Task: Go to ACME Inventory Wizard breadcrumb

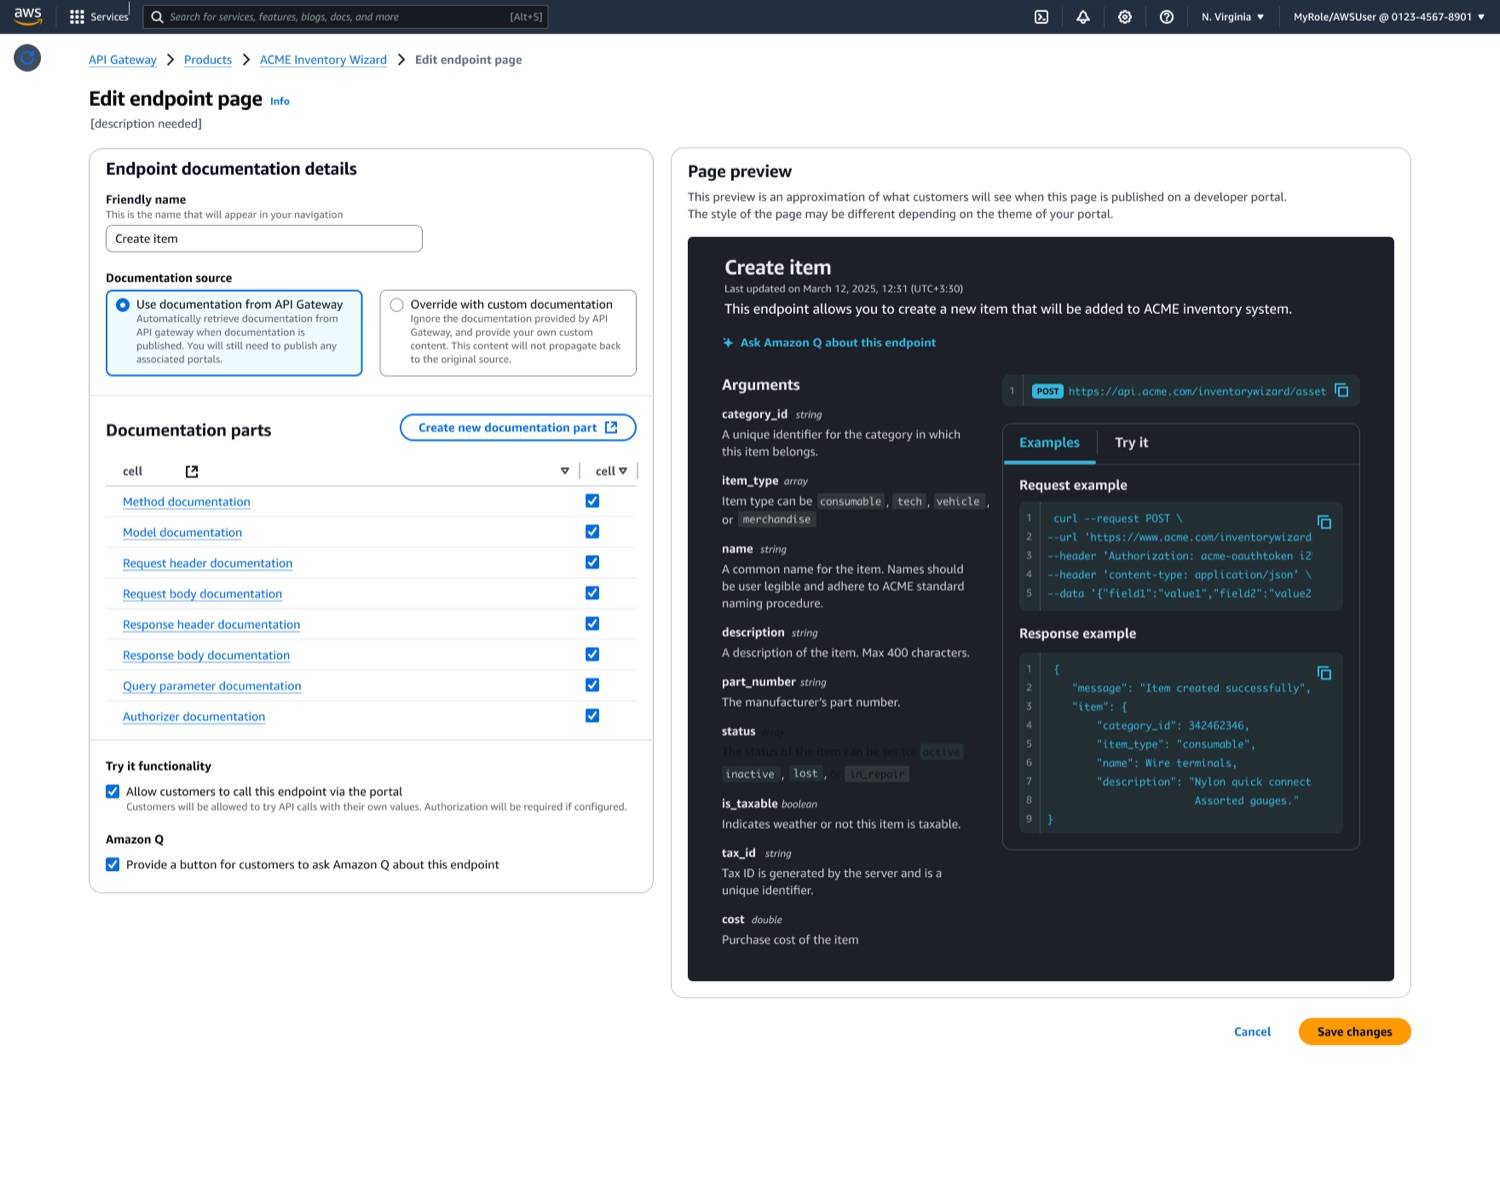Action: [323, 60]
